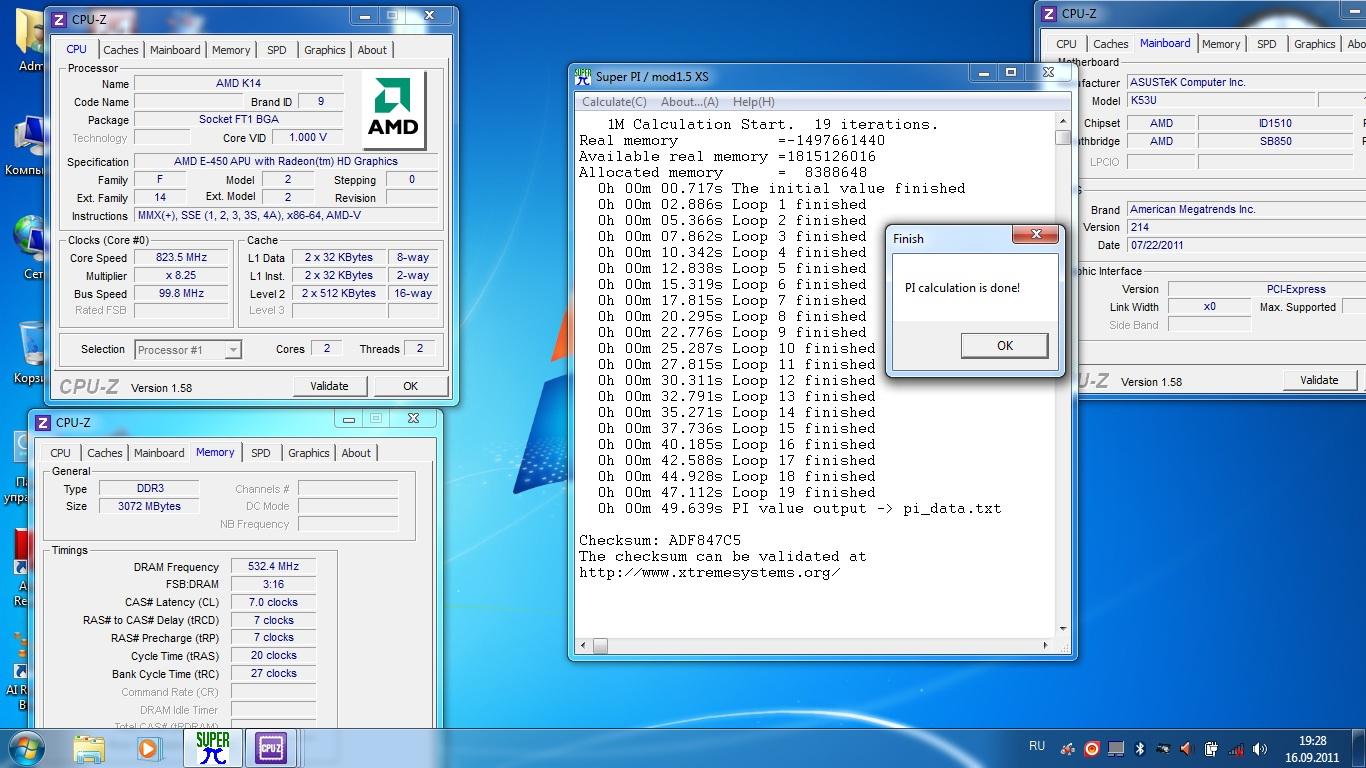Open the taskbar clock showing 19:28

point(1312,749)
